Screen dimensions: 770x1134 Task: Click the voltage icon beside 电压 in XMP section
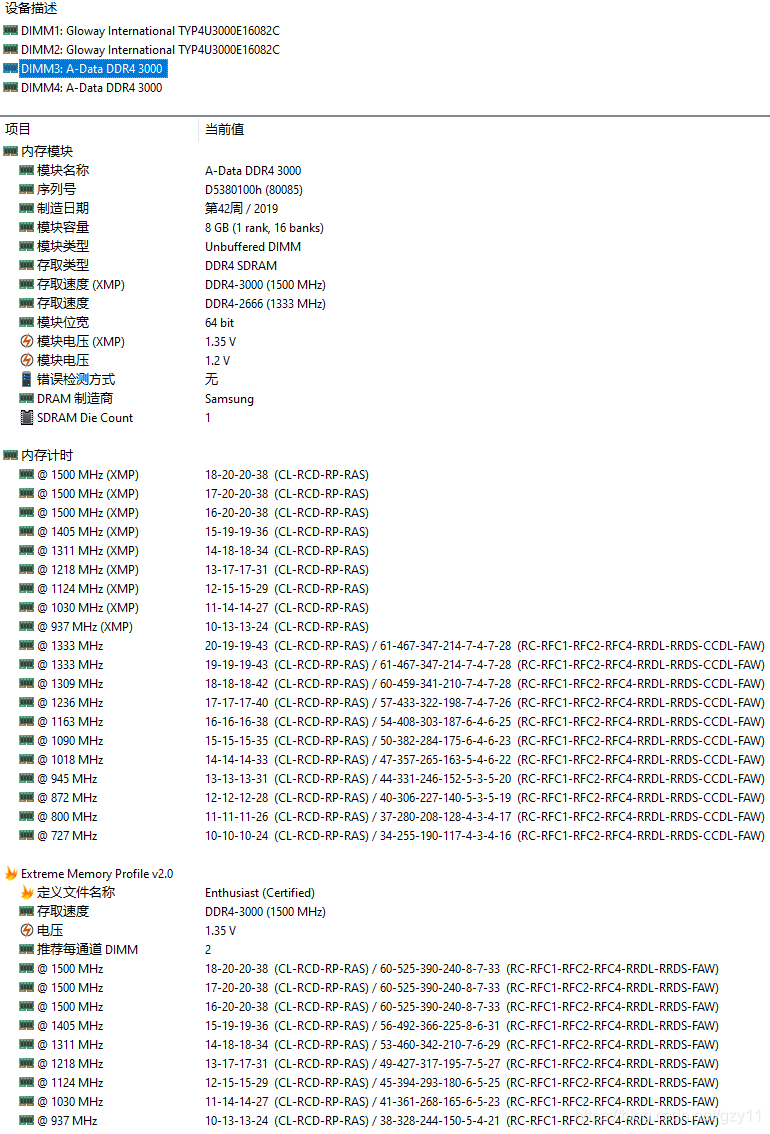point(27,930)
